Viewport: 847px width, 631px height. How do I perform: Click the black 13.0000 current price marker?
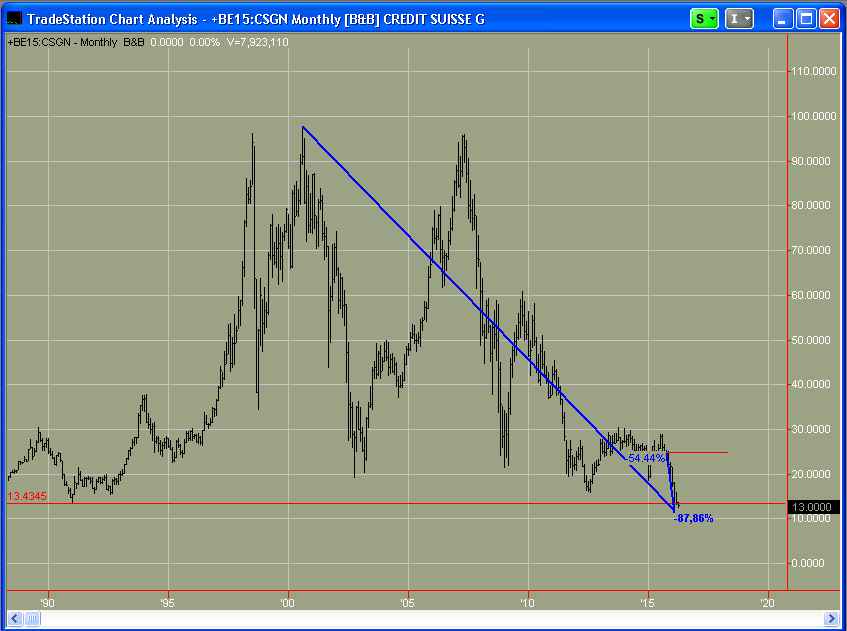tap(813, 507)
